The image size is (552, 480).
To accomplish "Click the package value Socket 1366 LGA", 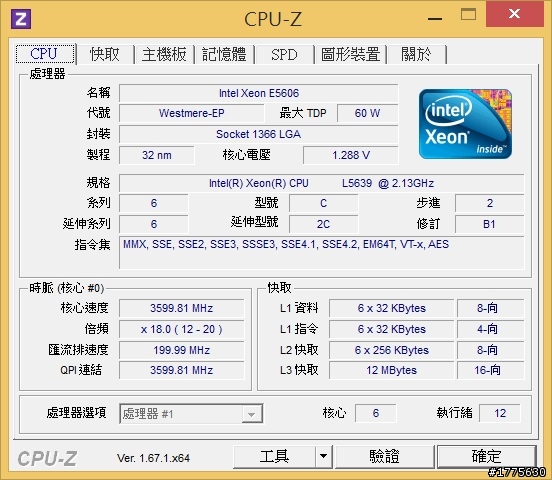I will click(259, 134).
